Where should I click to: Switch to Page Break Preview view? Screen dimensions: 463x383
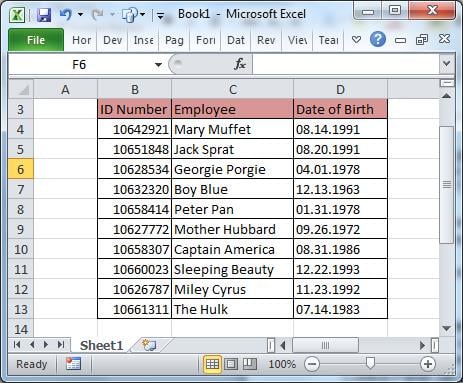coord(250,364)
